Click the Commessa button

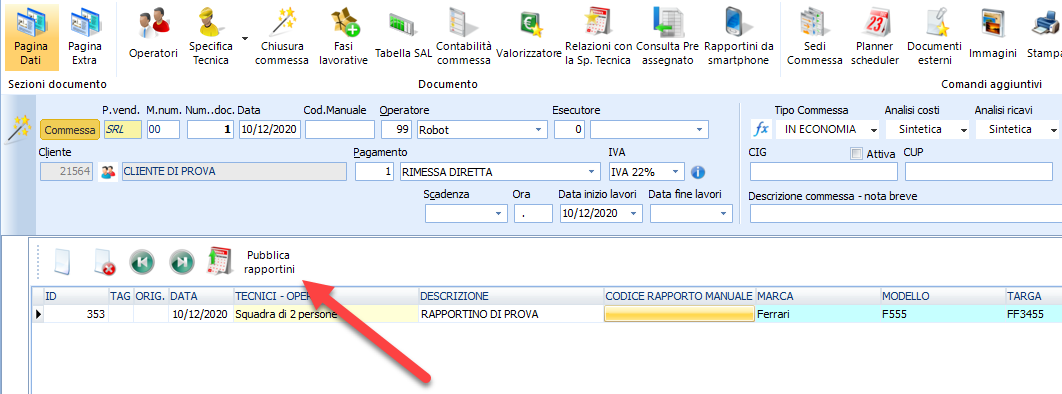pyautogui.click(x=70, y=129)
